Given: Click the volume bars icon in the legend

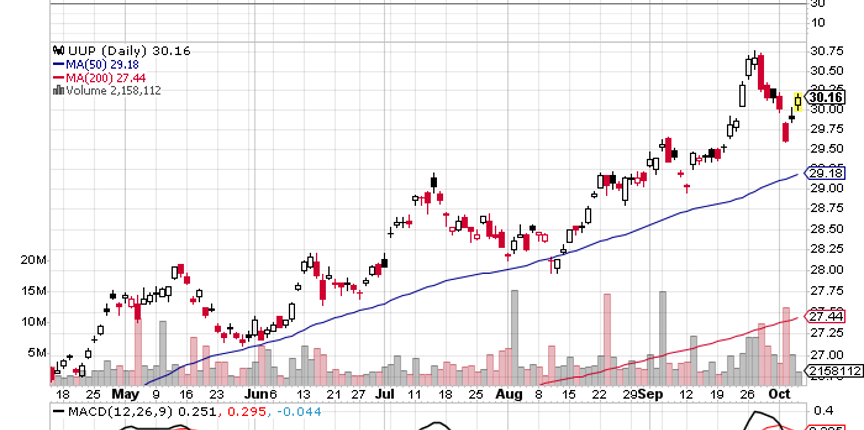Looking at the screenshot, I should pyautogui.click(x=57, y=90).
